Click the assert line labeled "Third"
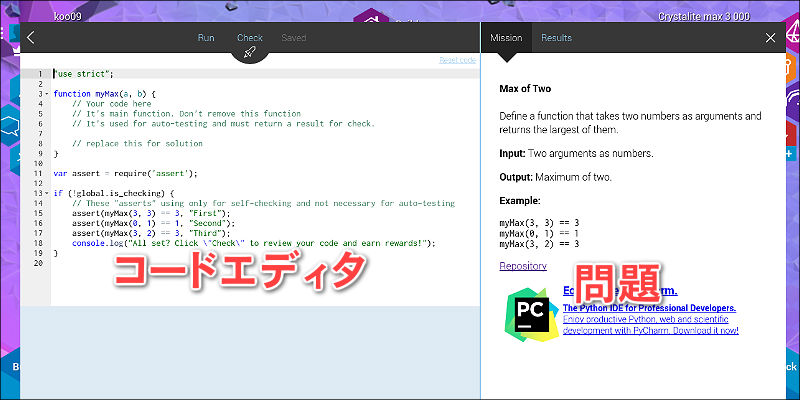800x400 pixels. [152, 233]
